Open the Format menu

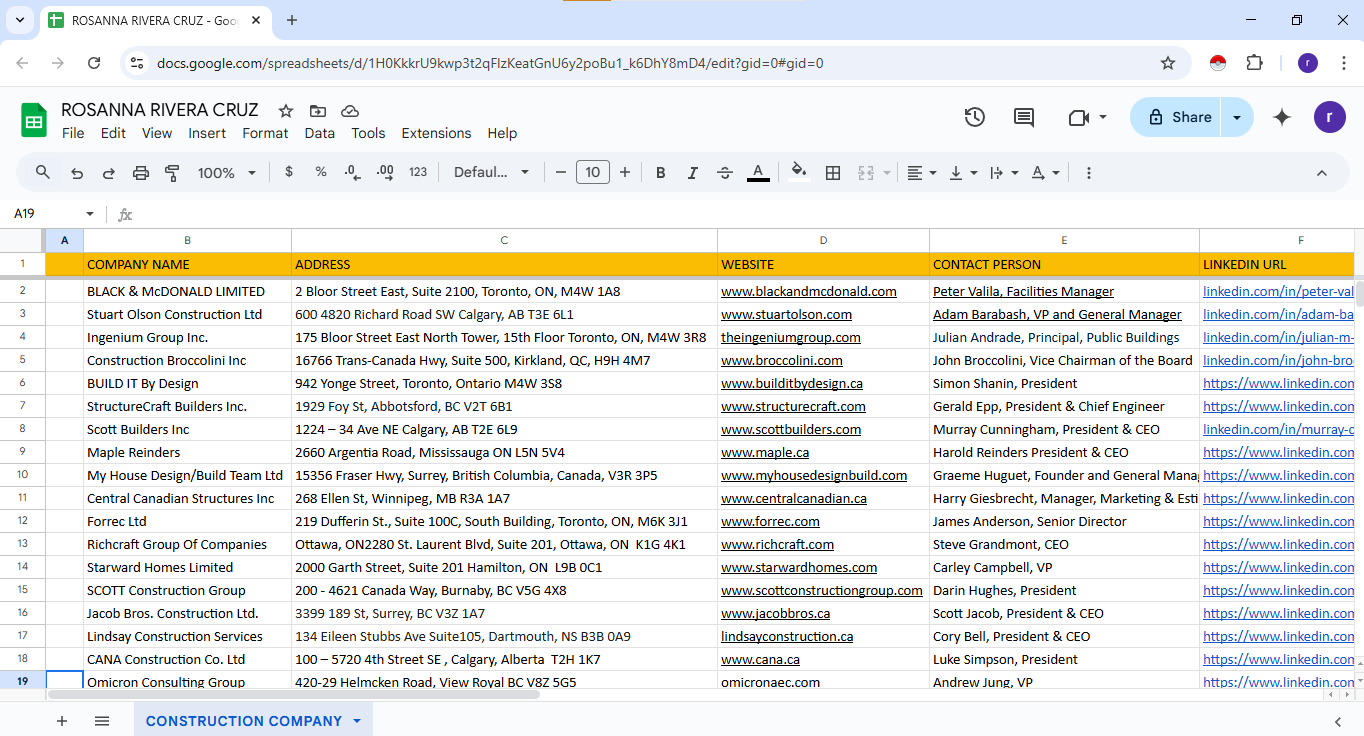point(265,133)
